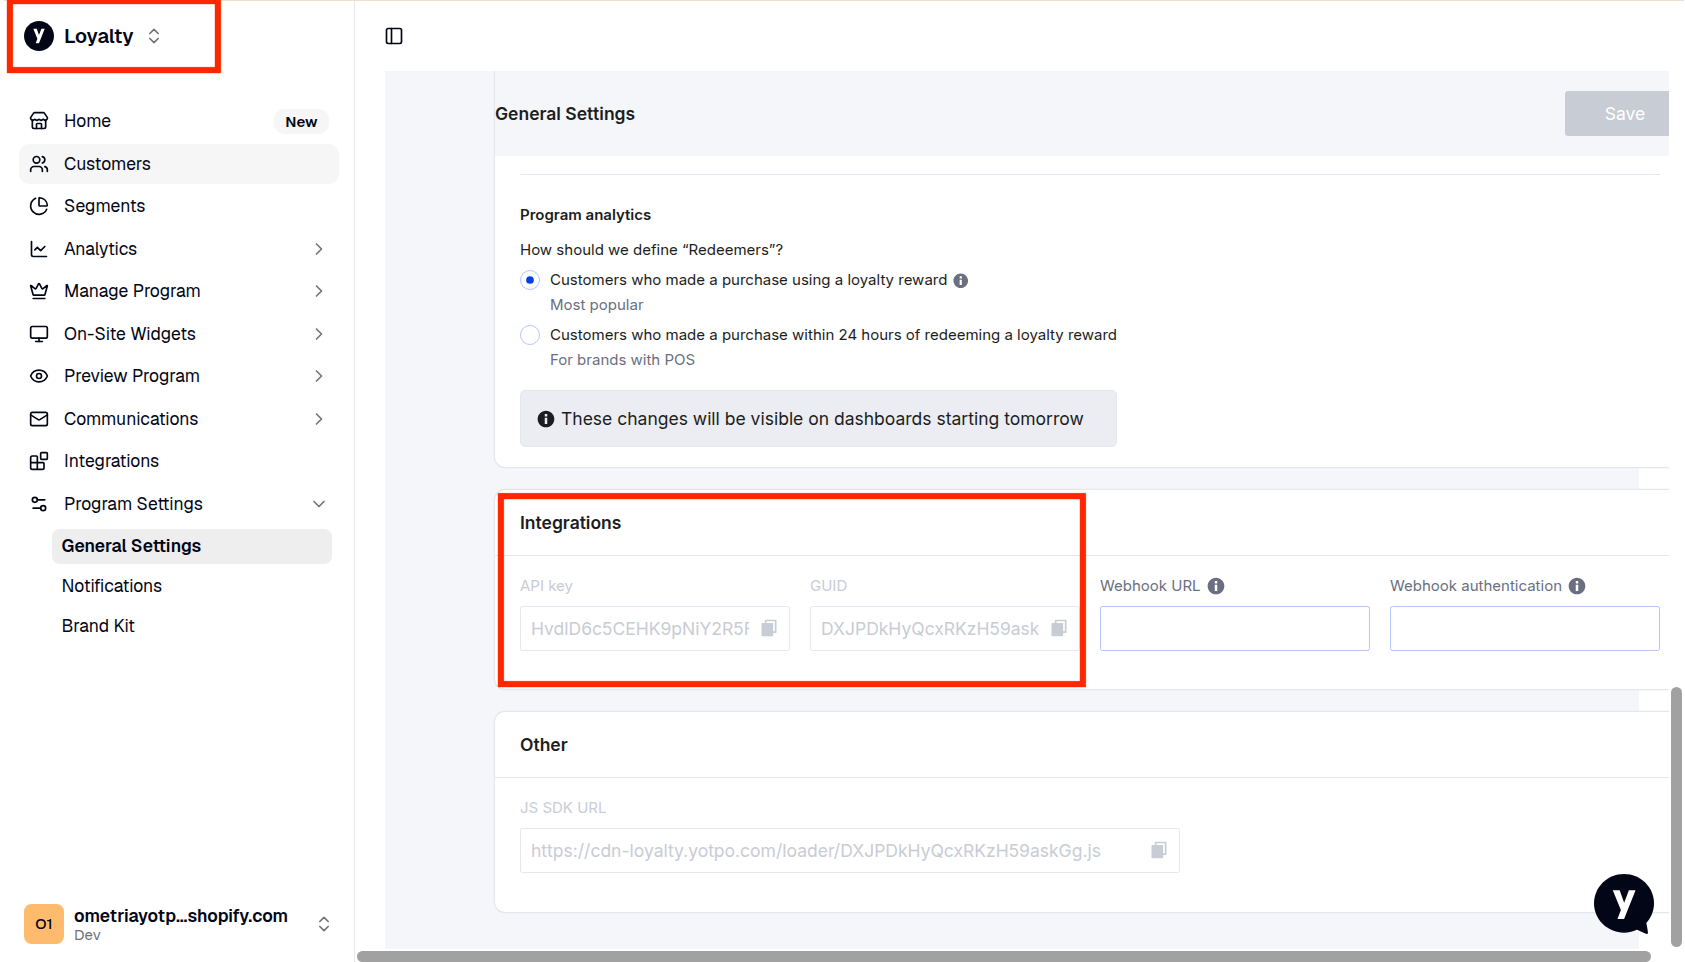Image resolution: width=1685 pixels, height=962 pixels.
Task: Click the Communications envelope icon
Action: [x=39, y=419]
